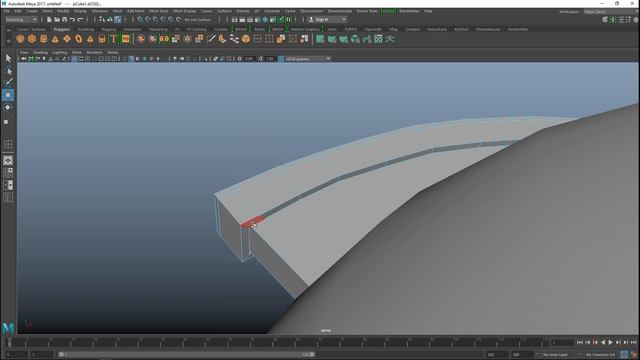This screenshot has width=640, height=360.
Task: Play the animation forward
Action: 611,342
